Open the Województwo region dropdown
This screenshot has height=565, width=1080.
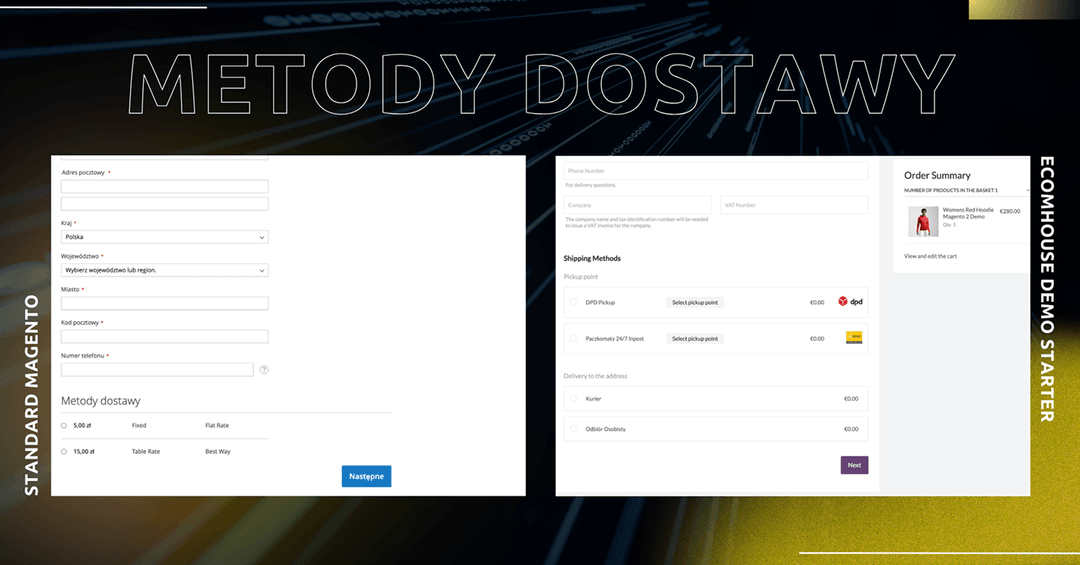coord(165,270)
